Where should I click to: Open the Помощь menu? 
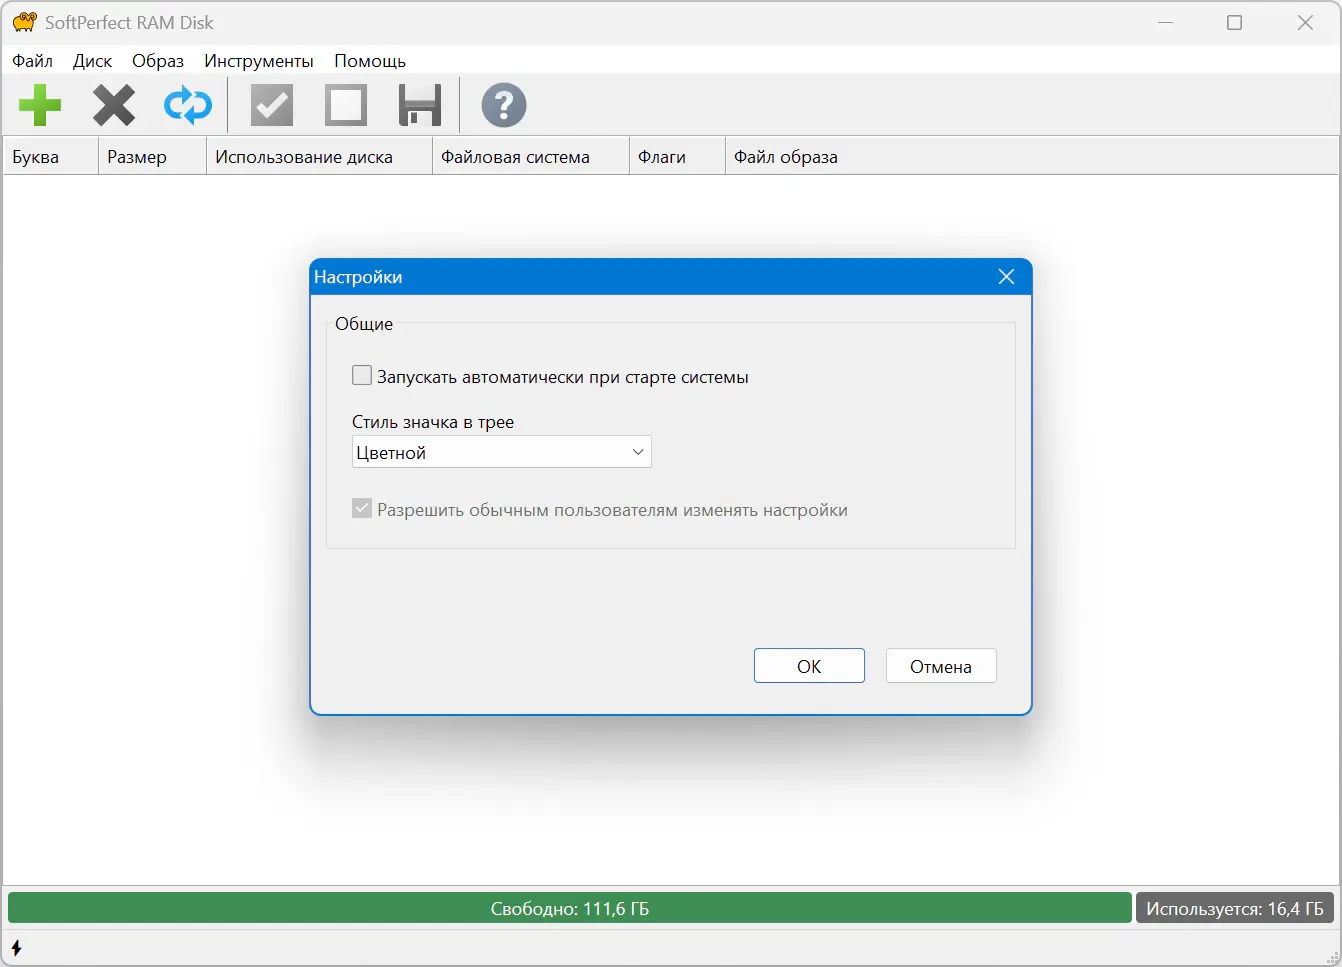pyautogui.click(x=370, y=61)
